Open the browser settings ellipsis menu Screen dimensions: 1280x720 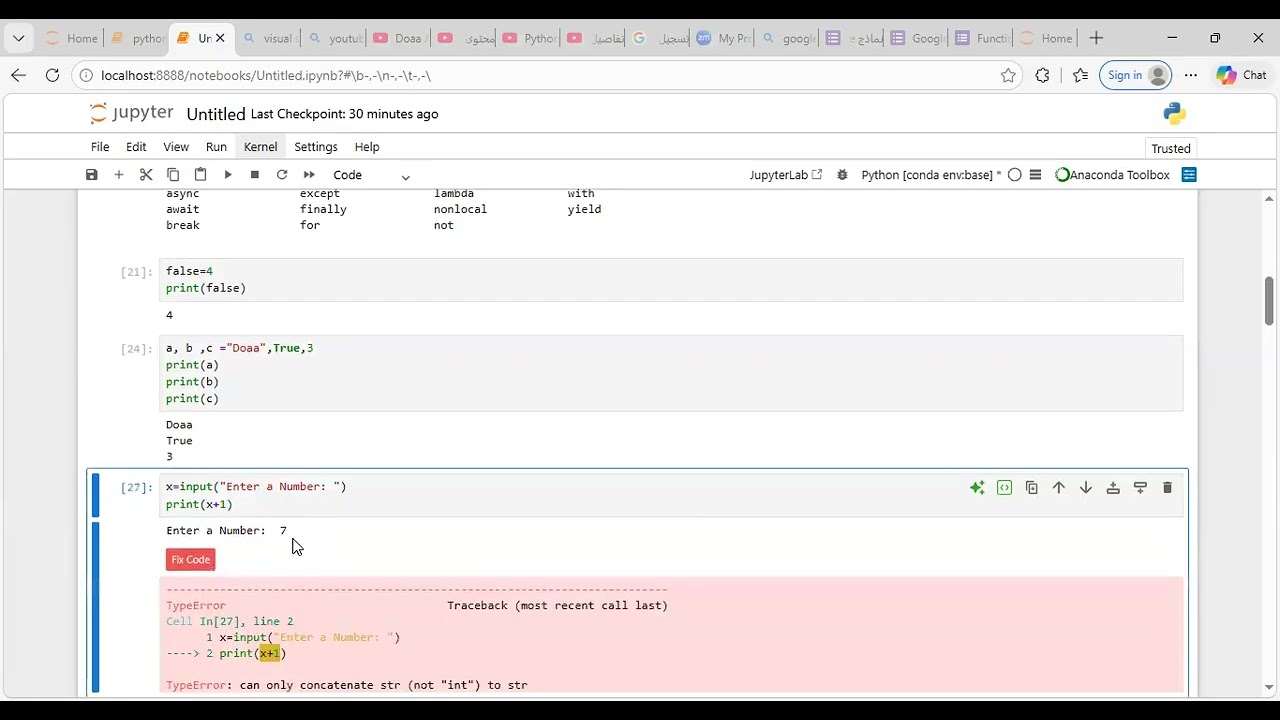[x=1191, y=75]
